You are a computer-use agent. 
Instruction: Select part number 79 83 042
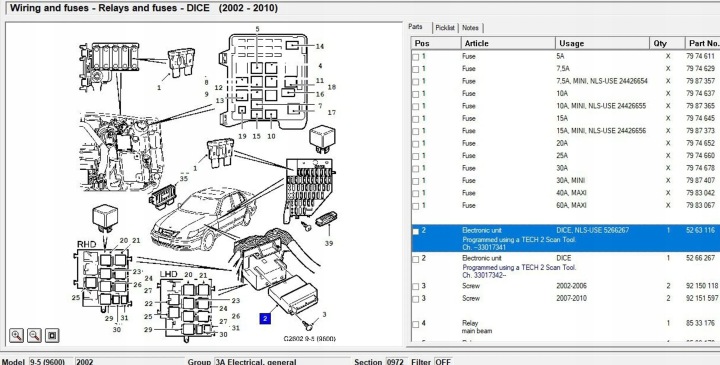click(x=701, y=193)
